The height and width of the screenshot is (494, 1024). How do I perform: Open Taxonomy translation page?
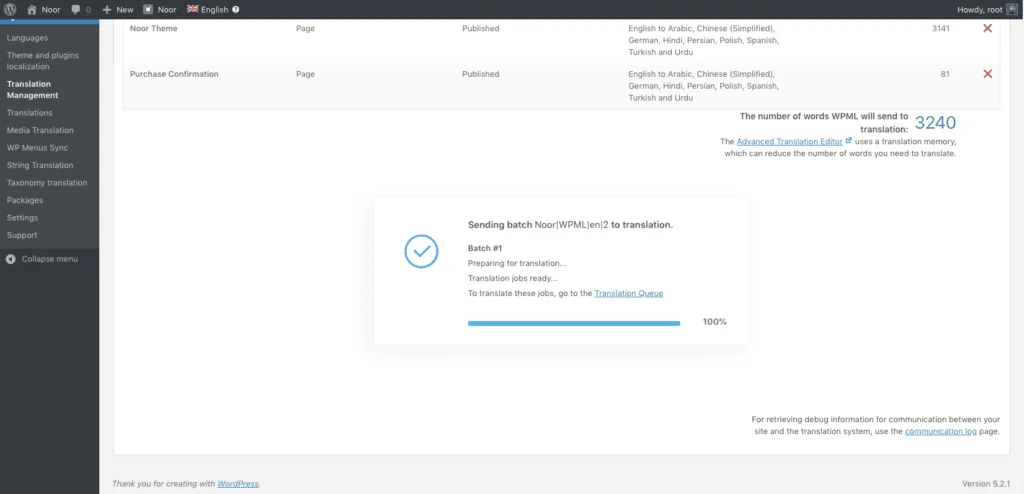coord(47,183)
